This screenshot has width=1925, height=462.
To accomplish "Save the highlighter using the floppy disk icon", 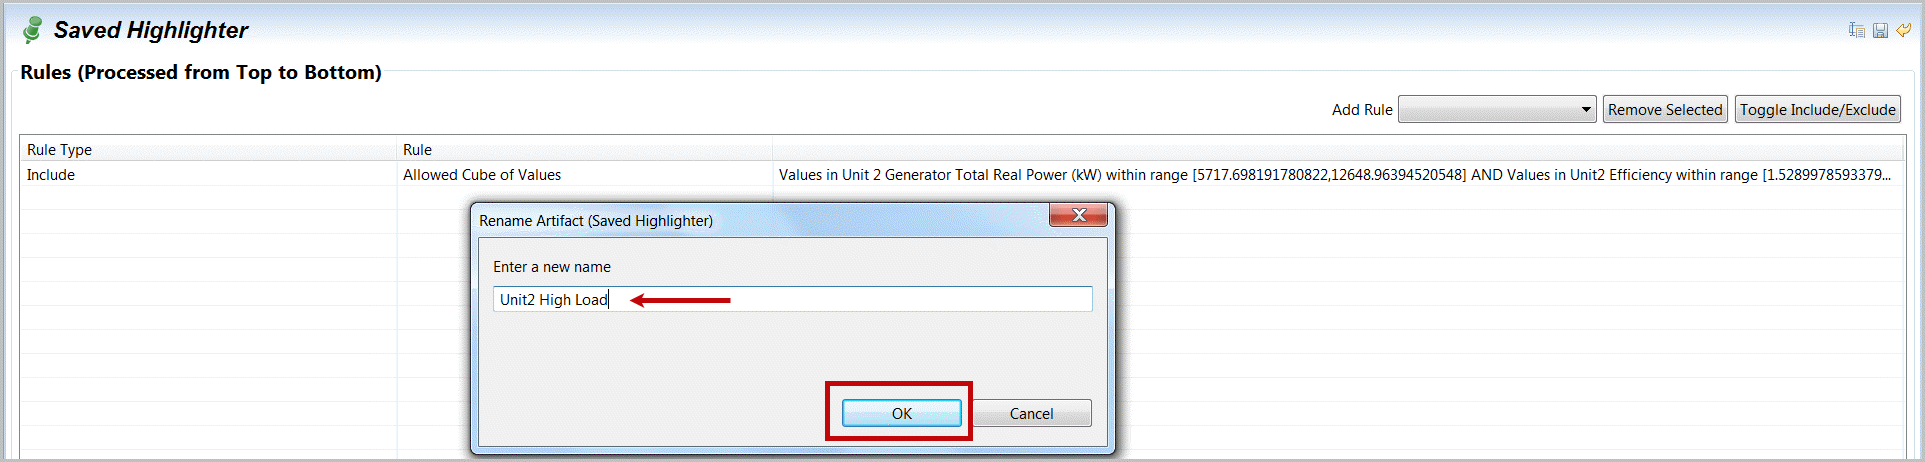I will [x=1880, y=30].
